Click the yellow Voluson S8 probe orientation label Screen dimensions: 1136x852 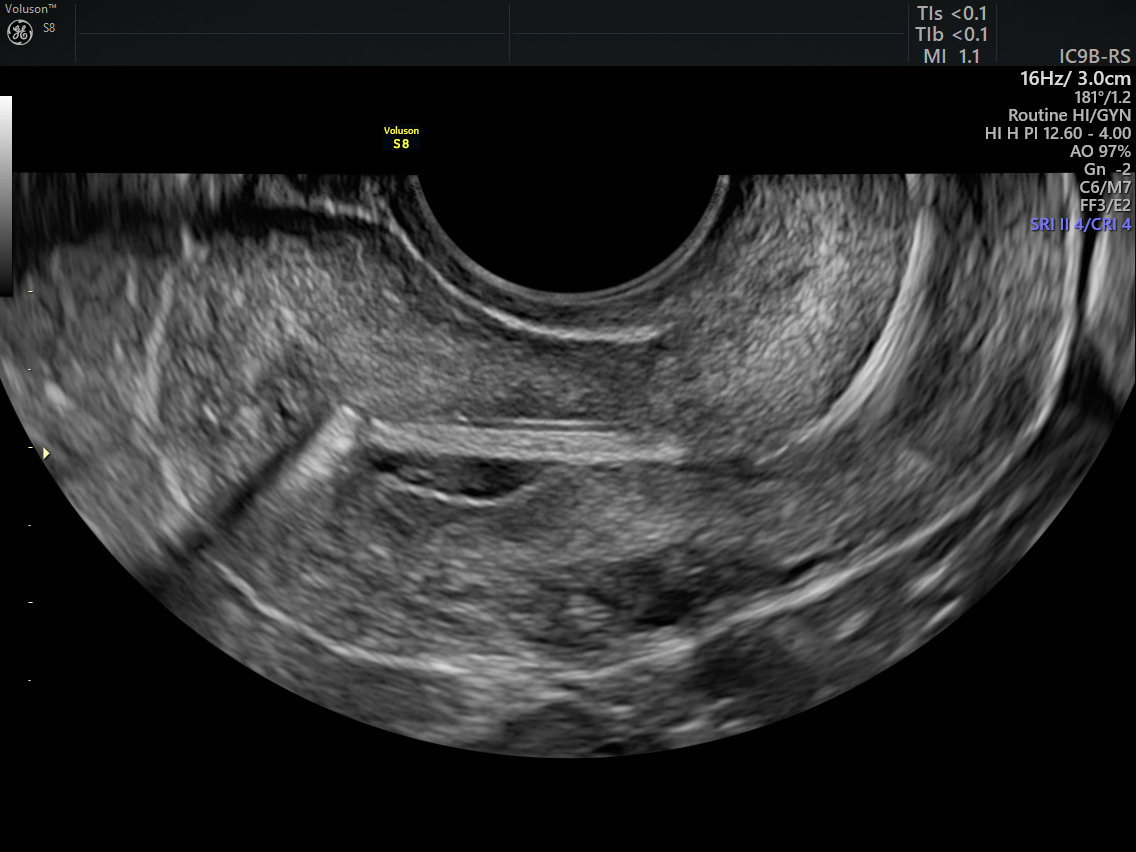(401, 138)
